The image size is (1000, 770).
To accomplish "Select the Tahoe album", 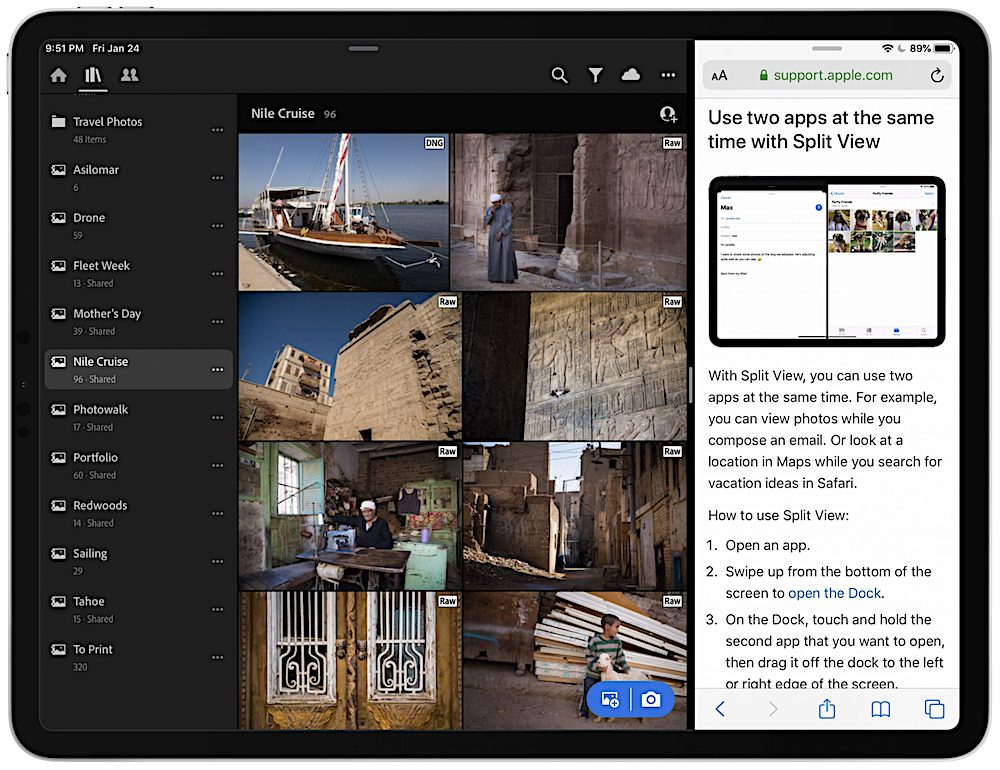I will point(138,609).
